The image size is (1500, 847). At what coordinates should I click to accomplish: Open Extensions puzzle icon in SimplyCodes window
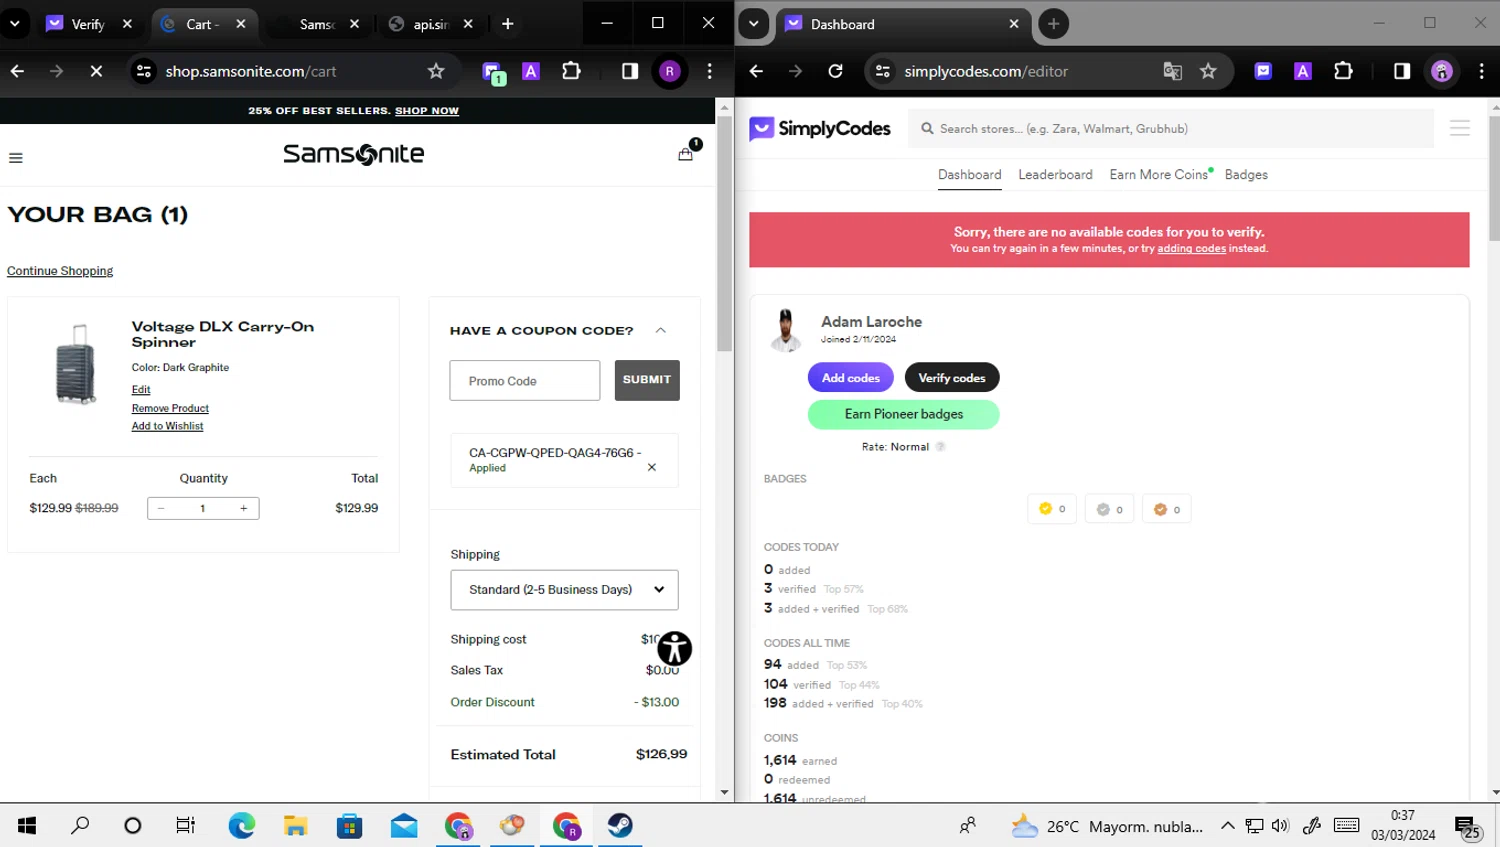coord(1343,71)
